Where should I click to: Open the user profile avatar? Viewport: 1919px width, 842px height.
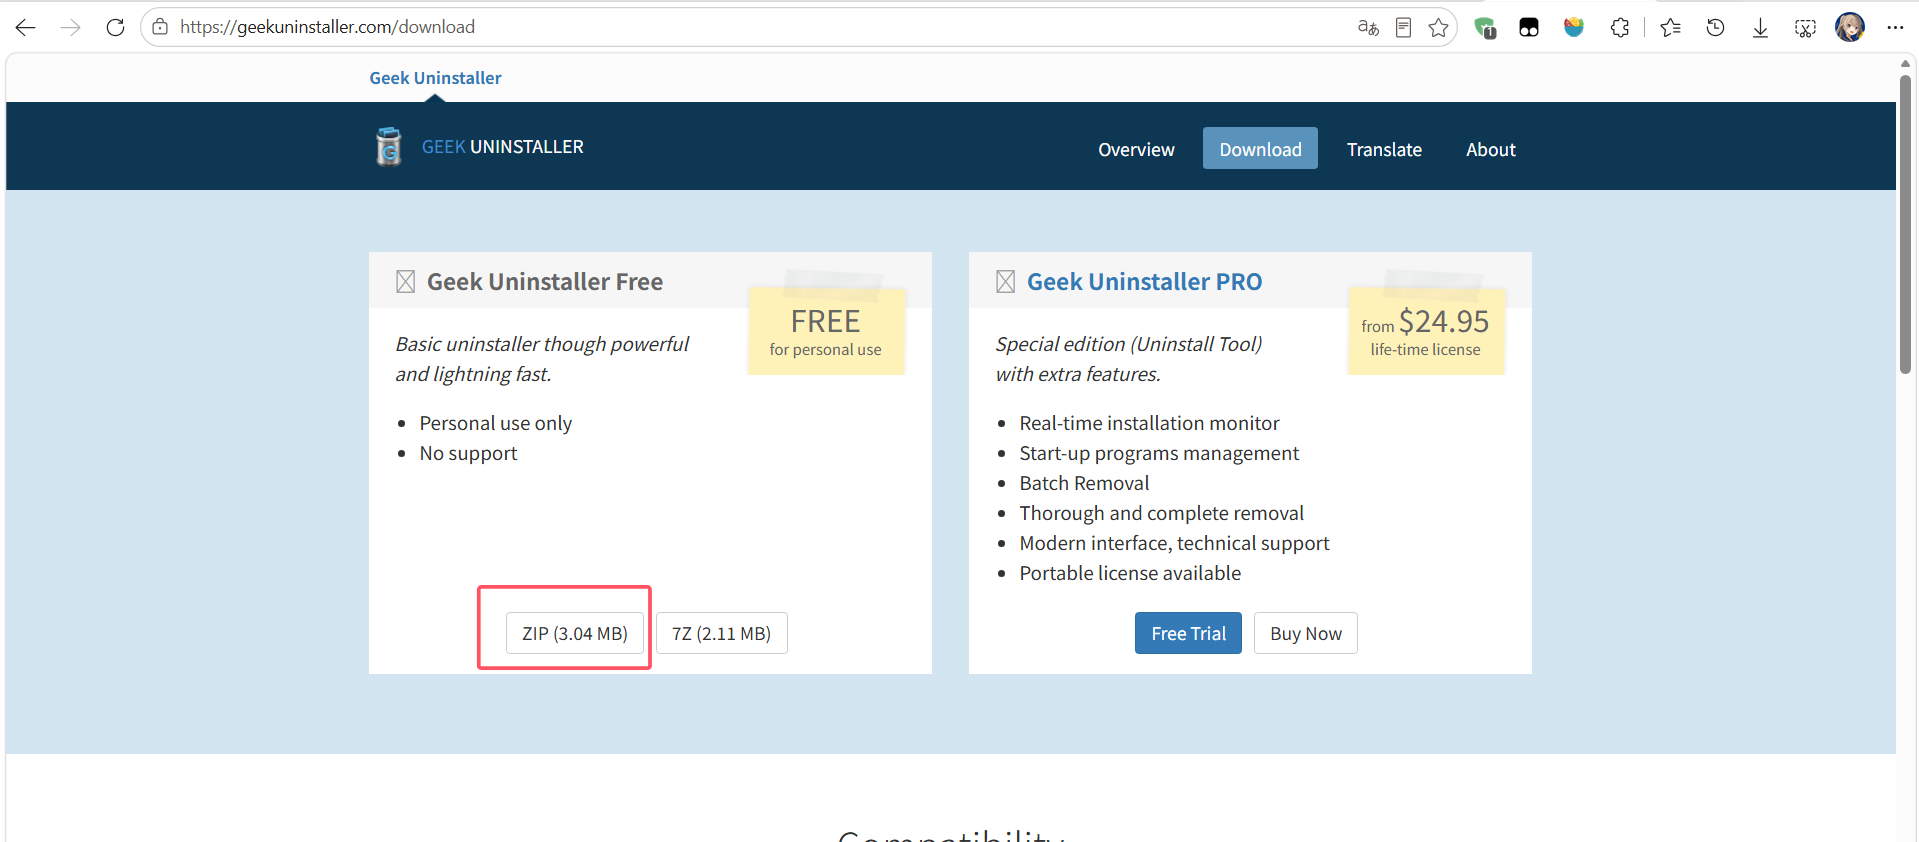(1850, 27)
